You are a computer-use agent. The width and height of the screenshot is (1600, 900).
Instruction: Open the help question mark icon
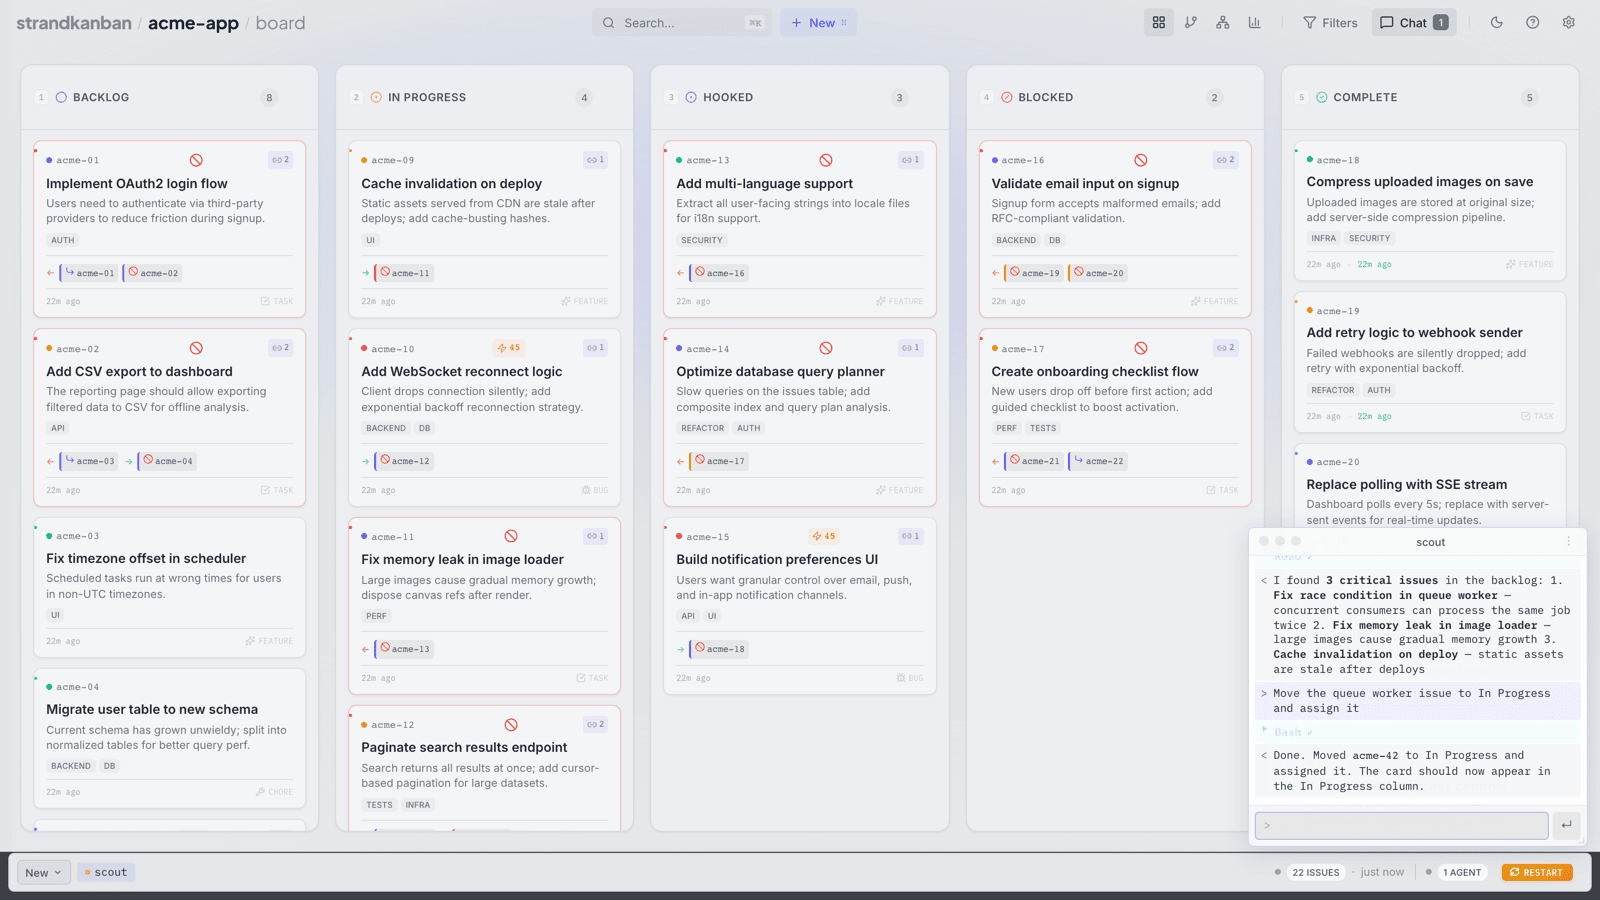1532,23
